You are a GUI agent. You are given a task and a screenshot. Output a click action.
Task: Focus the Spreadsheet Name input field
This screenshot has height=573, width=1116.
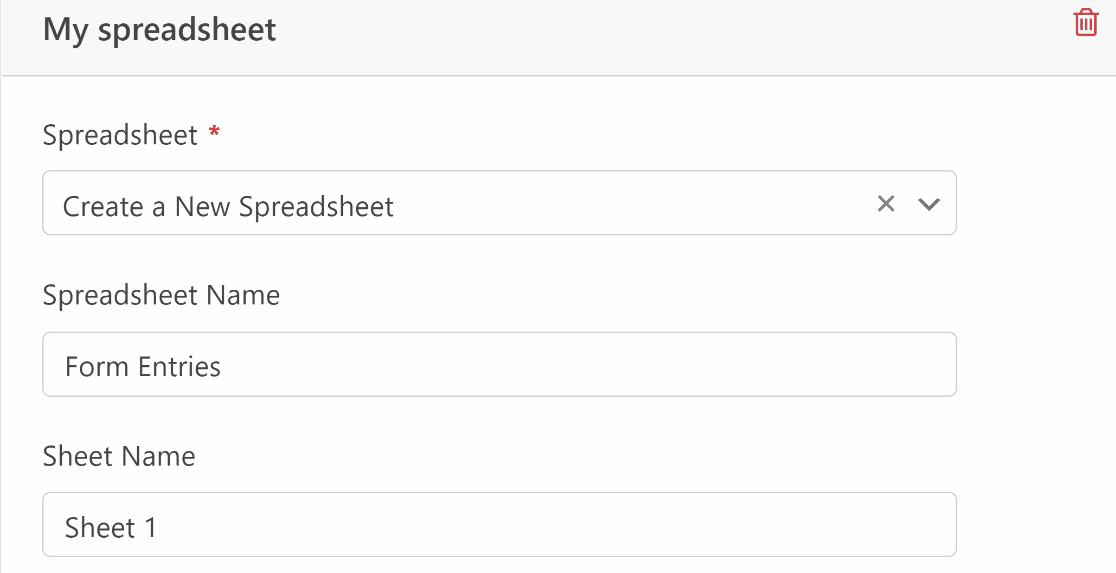tap(499, 364)
